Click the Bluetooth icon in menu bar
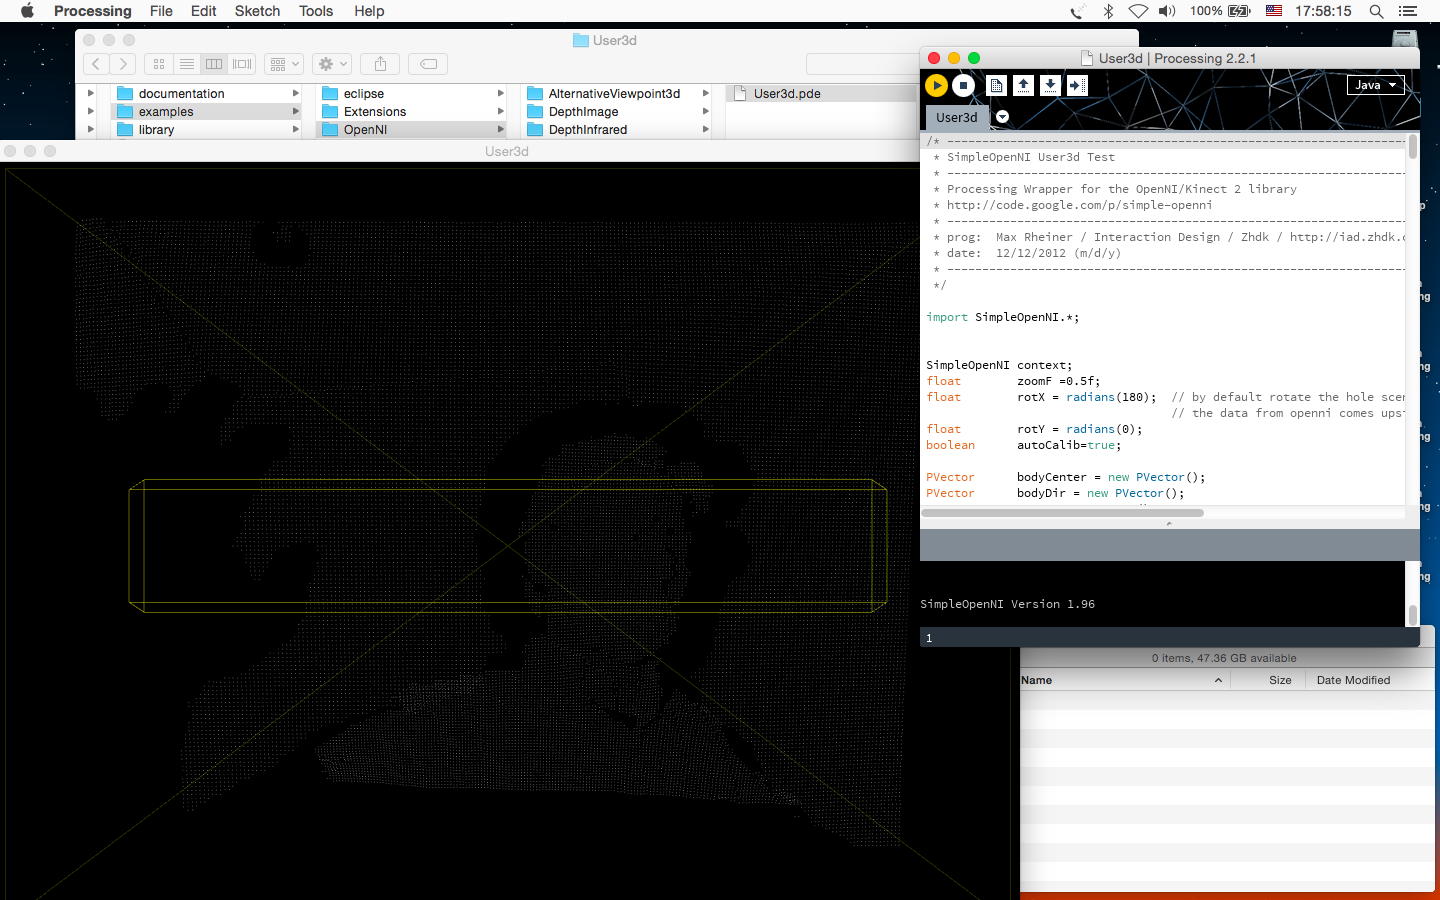 tap(1108, 11)
